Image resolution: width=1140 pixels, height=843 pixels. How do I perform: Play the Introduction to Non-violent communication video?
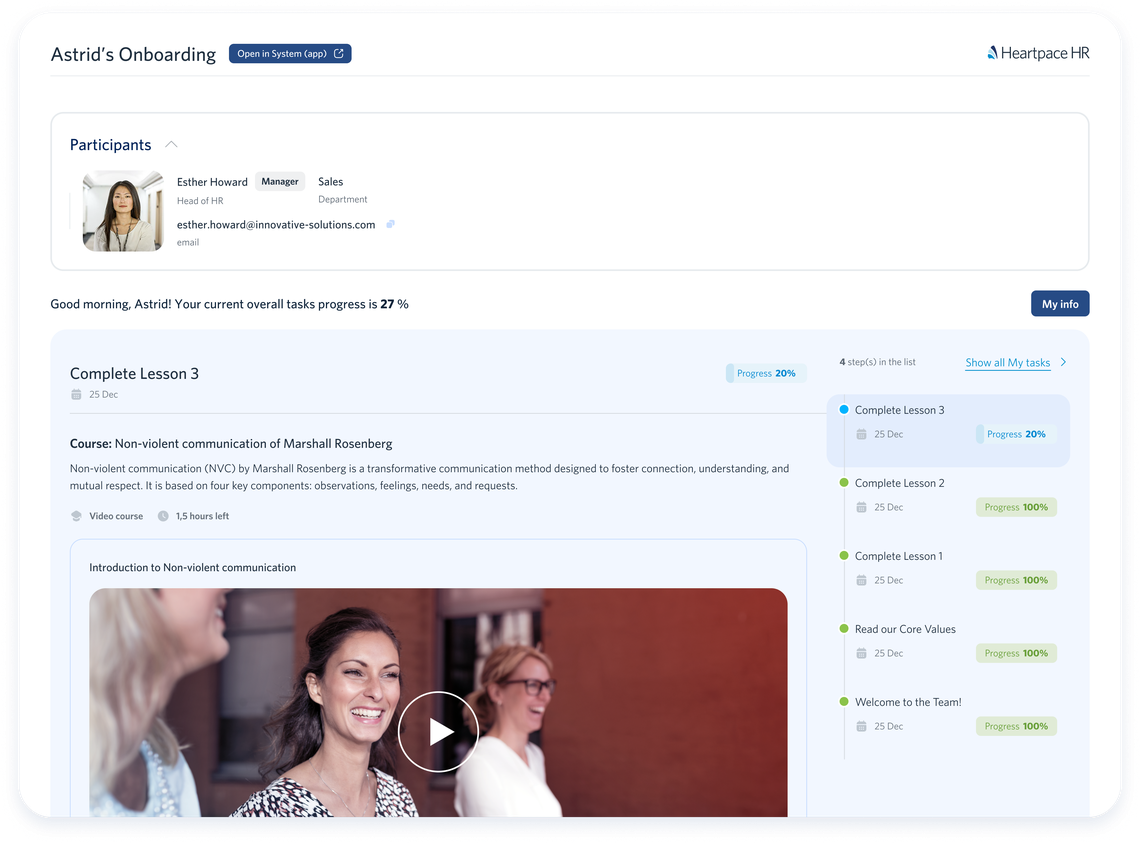tap(438, 732)
